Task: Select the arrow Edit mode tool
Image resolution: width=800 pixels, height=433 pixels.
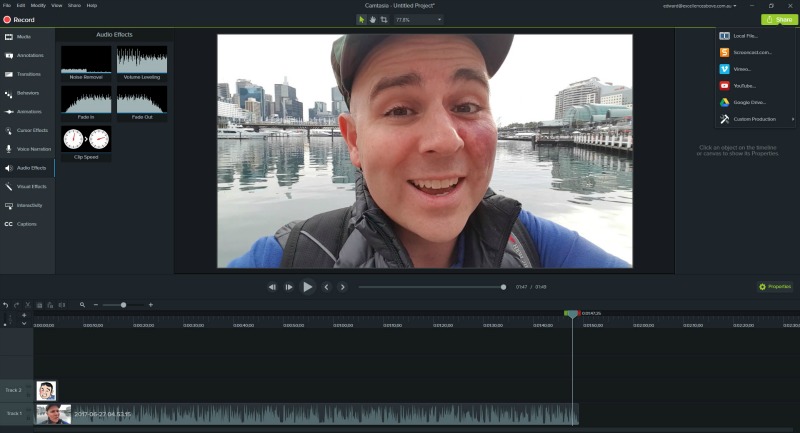Action: click(x=361, y=19)
